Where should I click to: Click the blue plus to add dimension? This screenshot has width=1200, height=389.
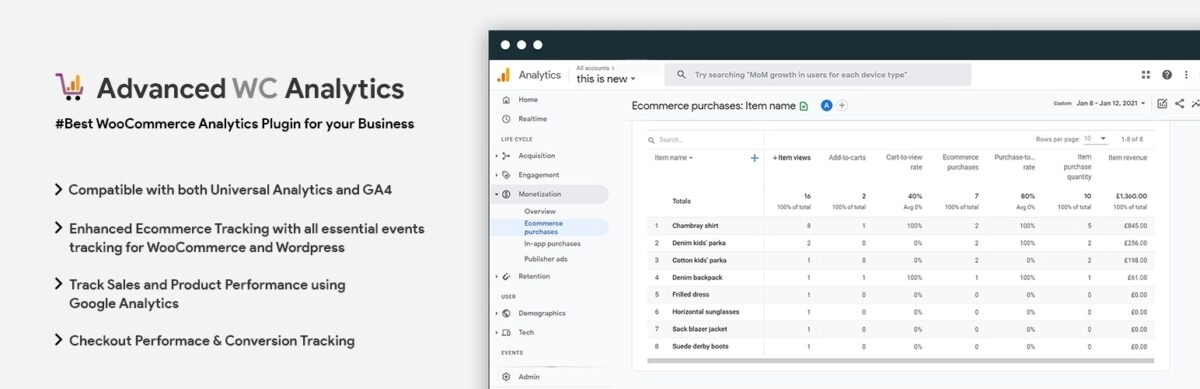click(x=754, y=158)
